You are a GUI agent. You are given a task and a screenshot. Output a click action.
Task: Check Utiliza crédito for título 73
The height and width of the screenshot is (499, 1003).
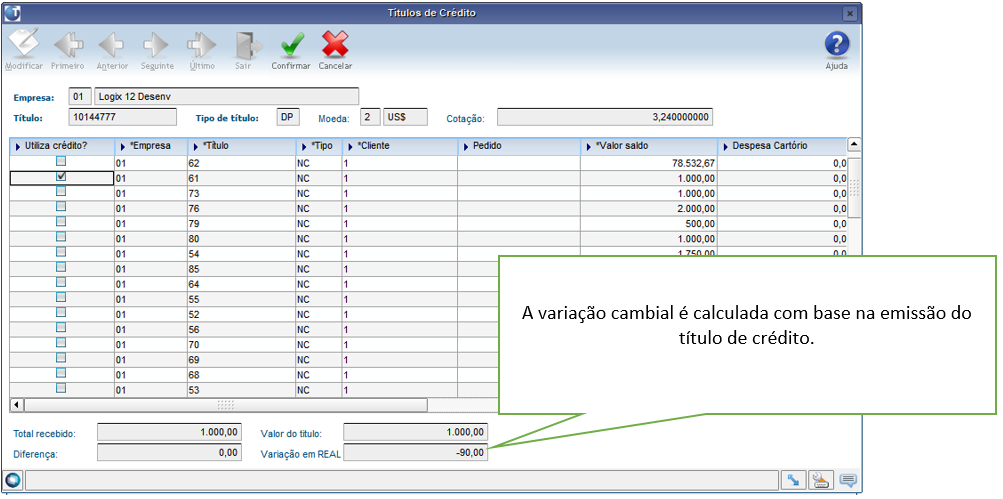click(x=61, y=191)
